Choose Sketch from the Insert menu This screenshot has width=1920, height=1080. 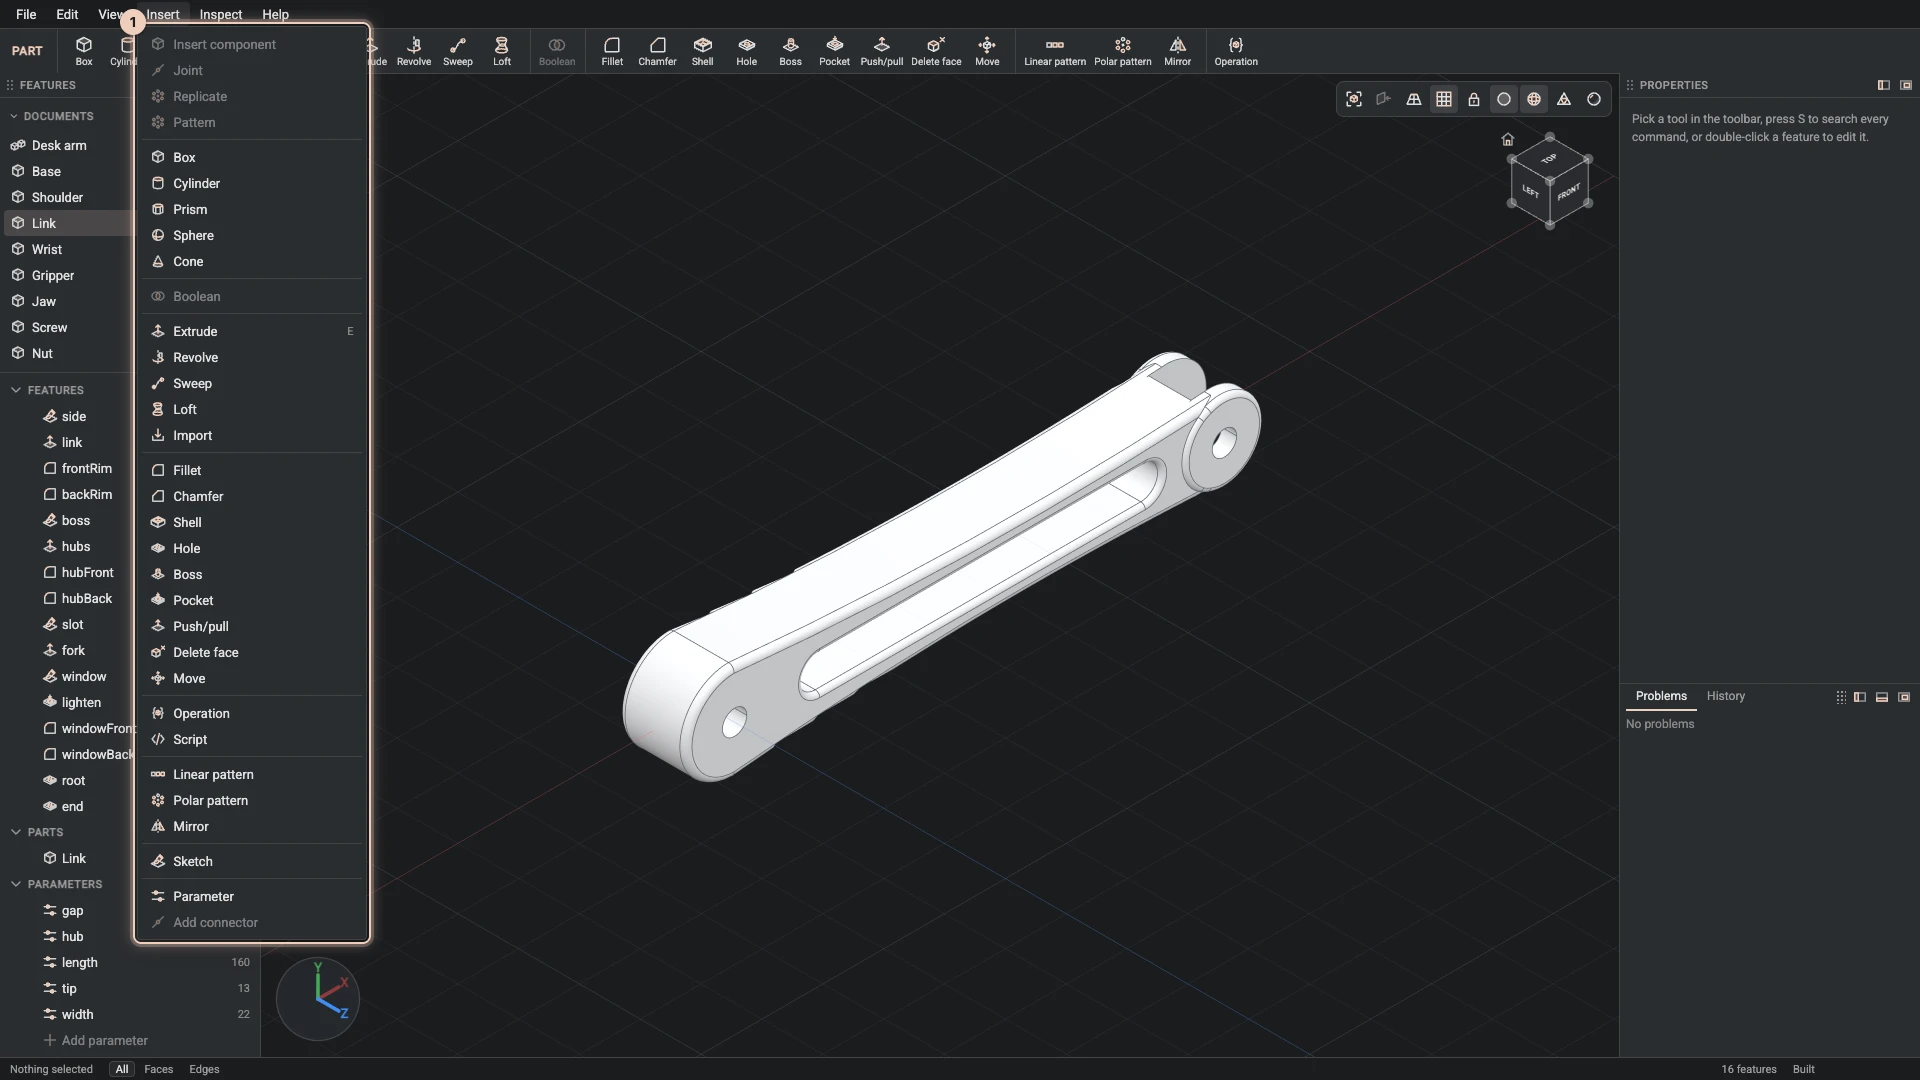tap(252, 861)
